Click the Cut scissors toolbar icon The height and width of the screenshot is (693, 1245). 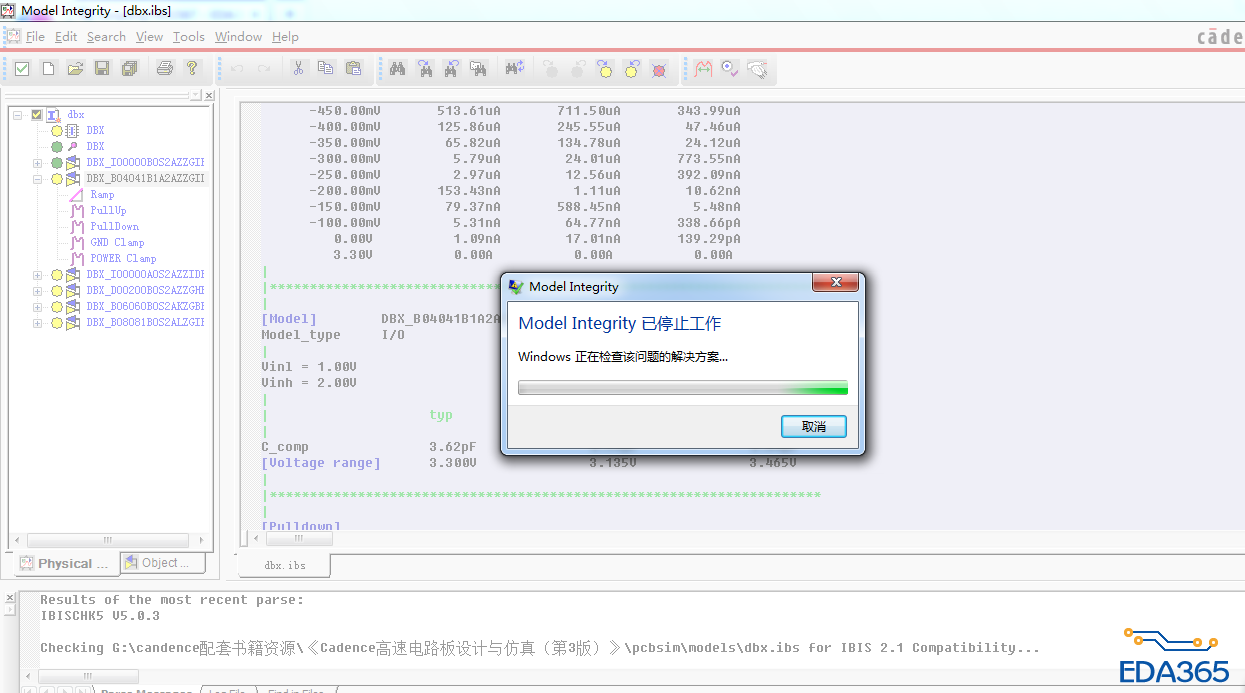pos(298,69)
